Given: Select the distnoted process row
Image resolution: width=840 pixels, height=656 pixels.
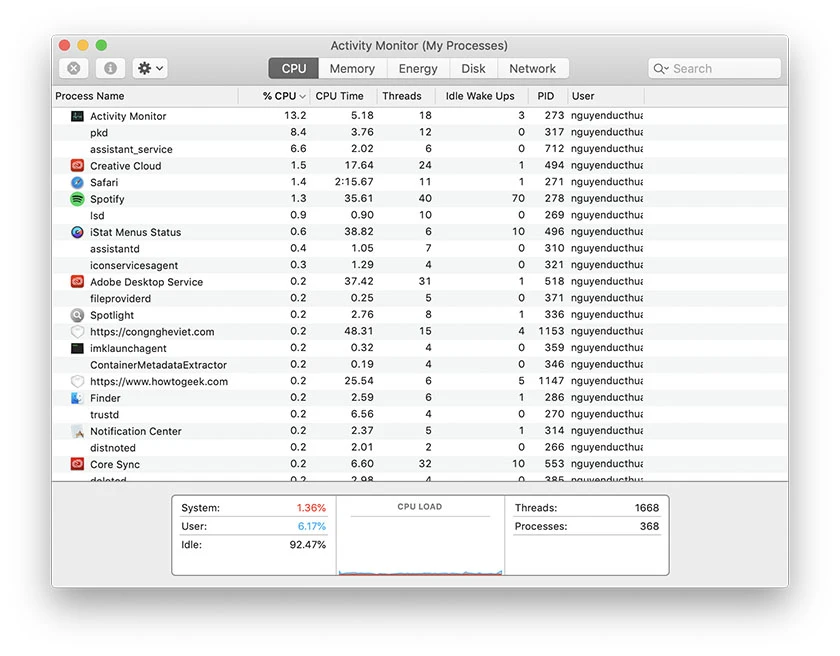Looking at the screenshot, I should pos(420,448).
